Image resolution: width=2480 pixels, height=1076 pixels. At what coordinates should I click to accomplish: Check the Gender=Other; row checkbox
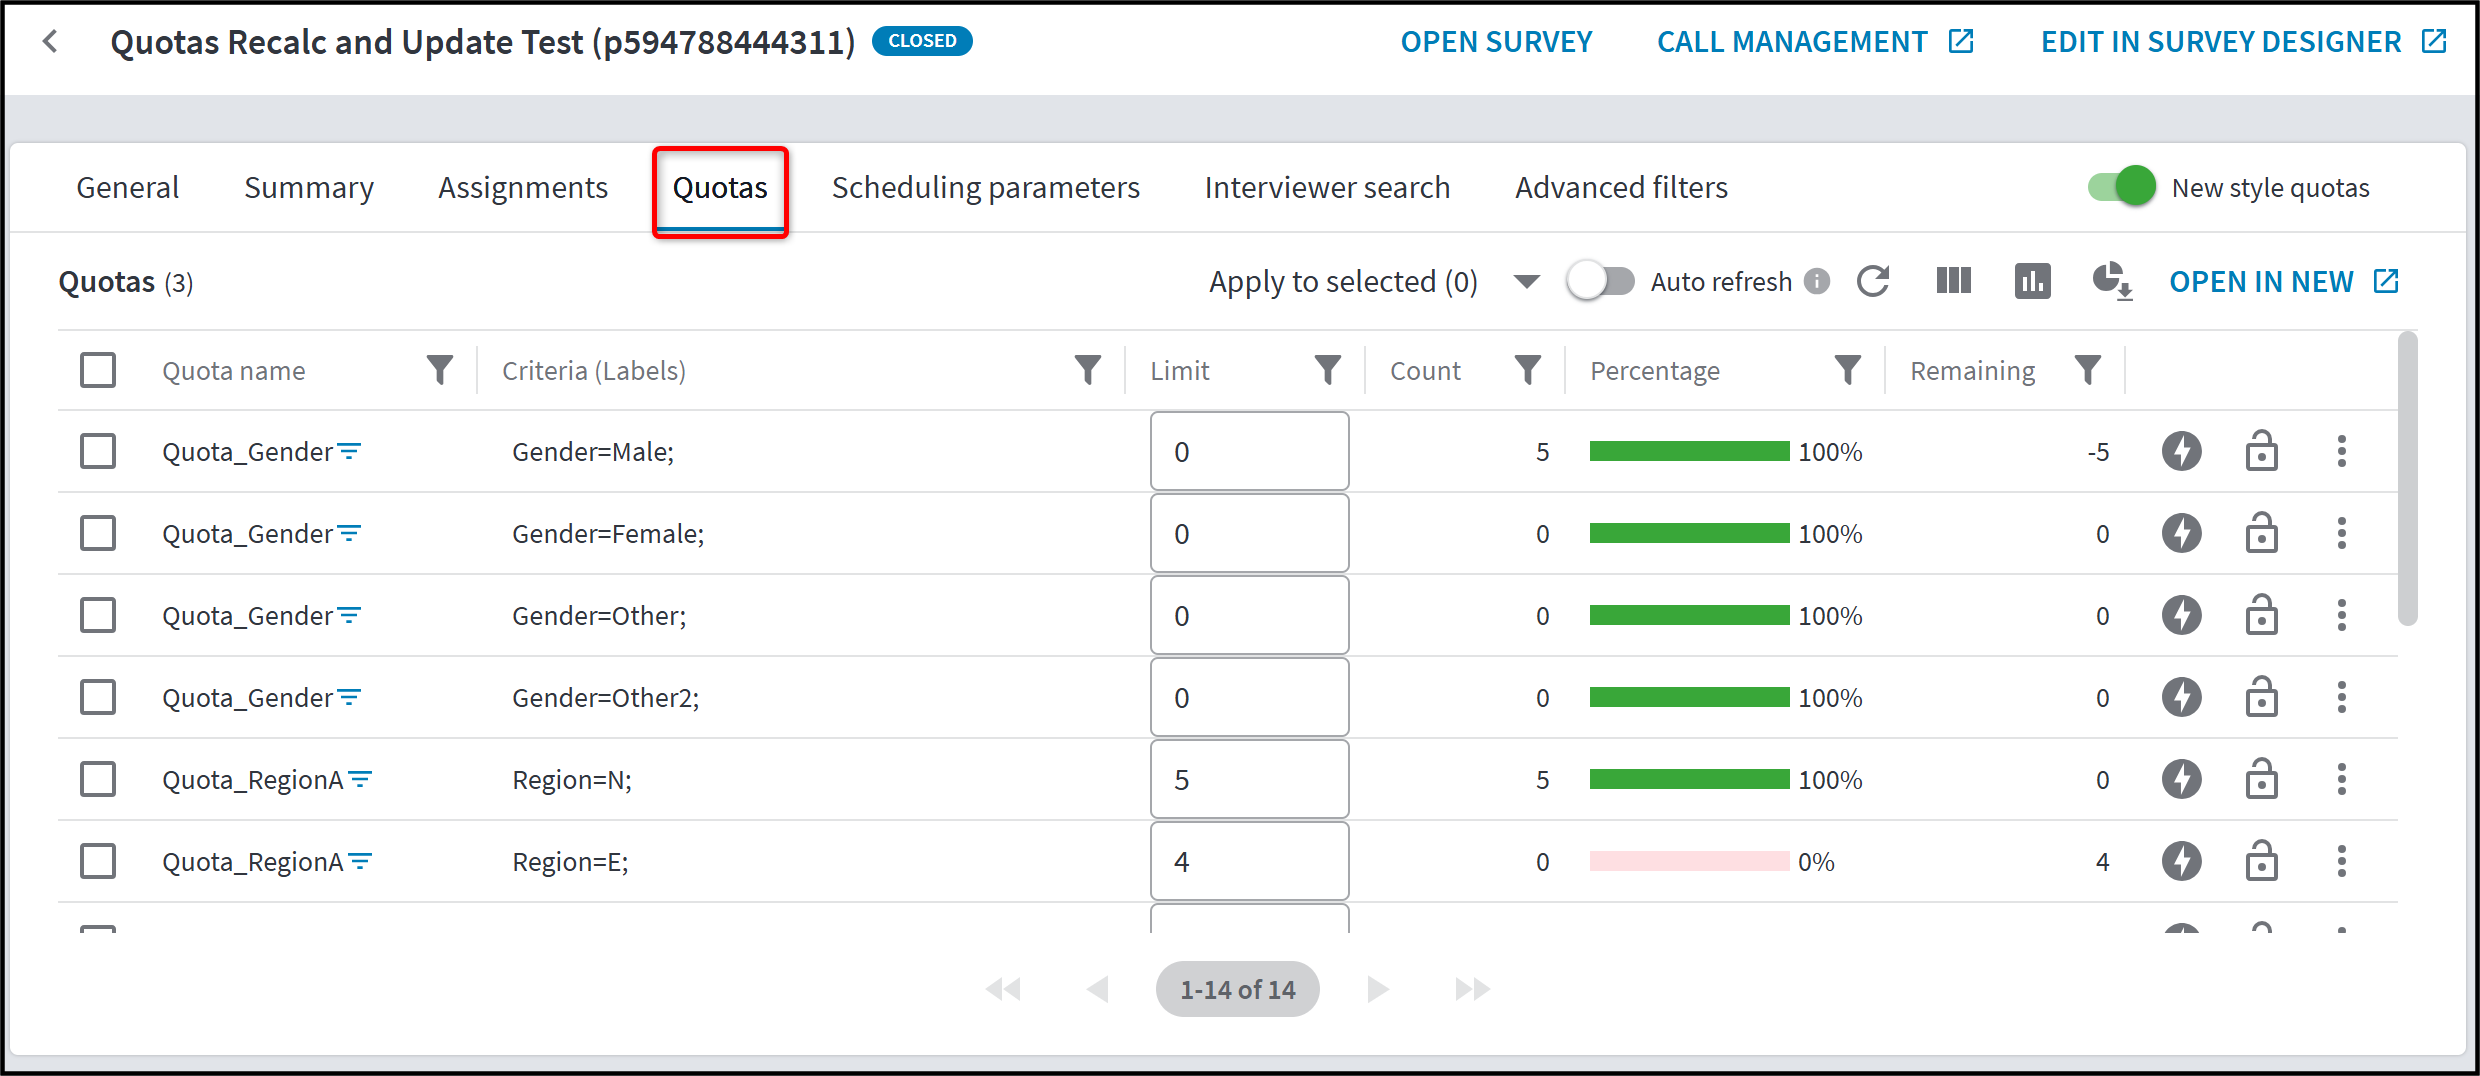tap(98, 615)
